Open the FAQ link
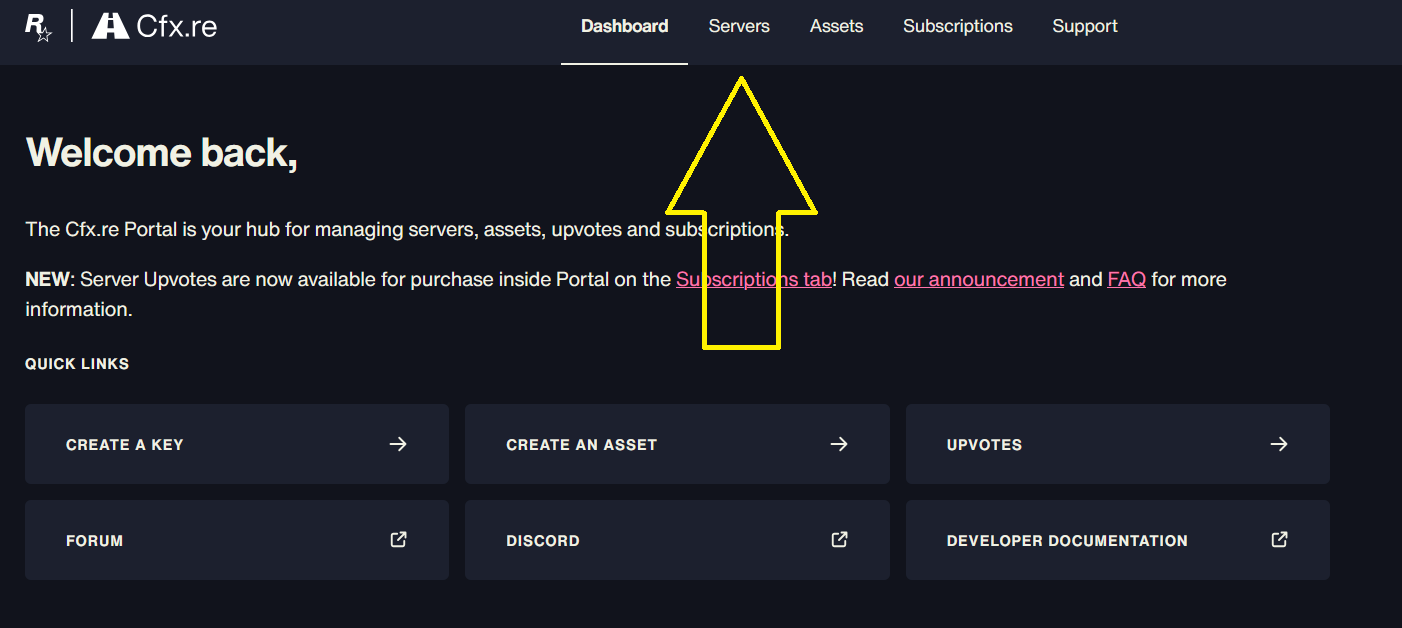This screenshot has width=1402, height=628. [x=1126, y=279]
